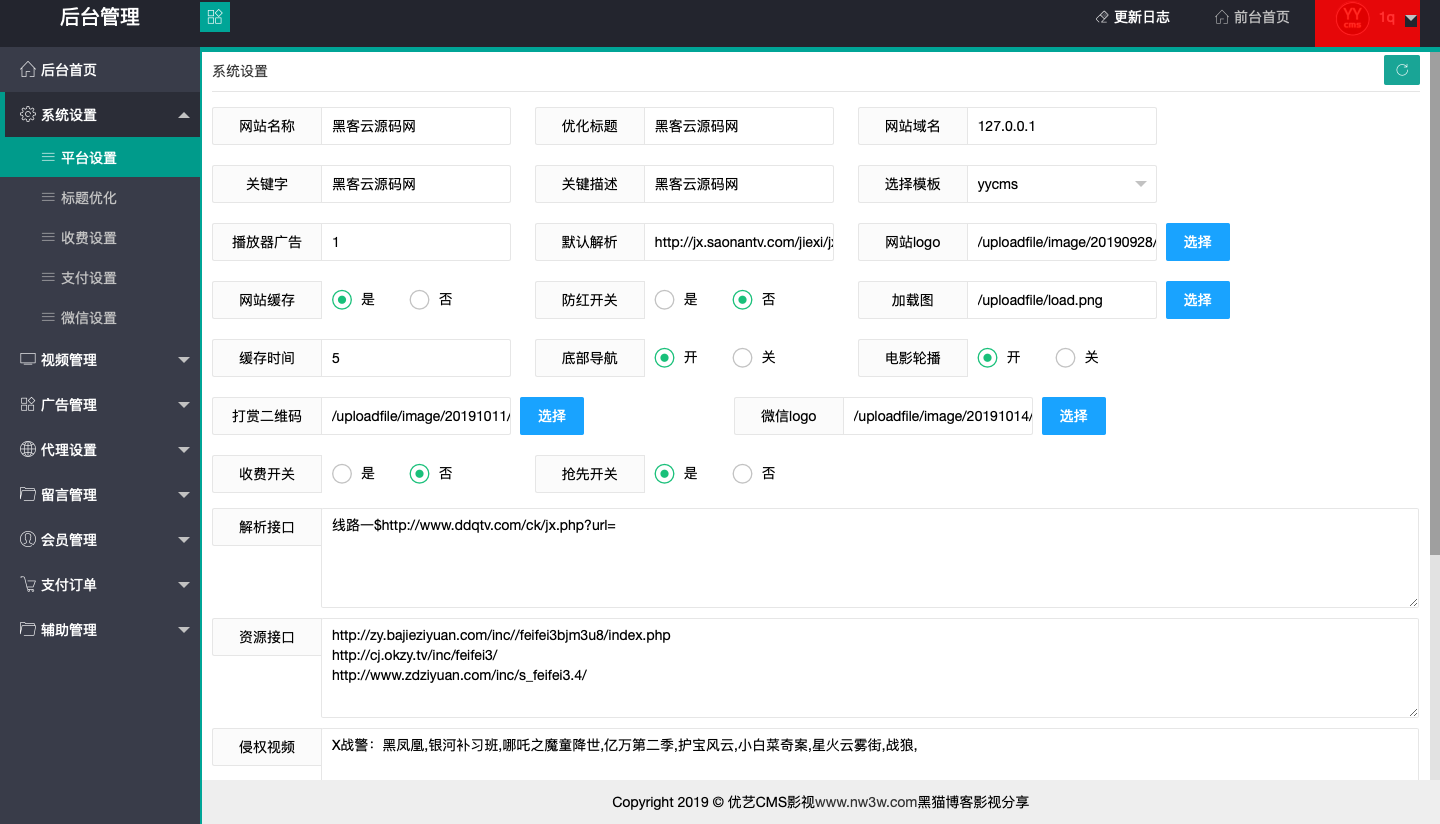Open the 选择模板 yycms dropdown
This screenshot has width=1440, height=824.
(x=1061, y=184)
